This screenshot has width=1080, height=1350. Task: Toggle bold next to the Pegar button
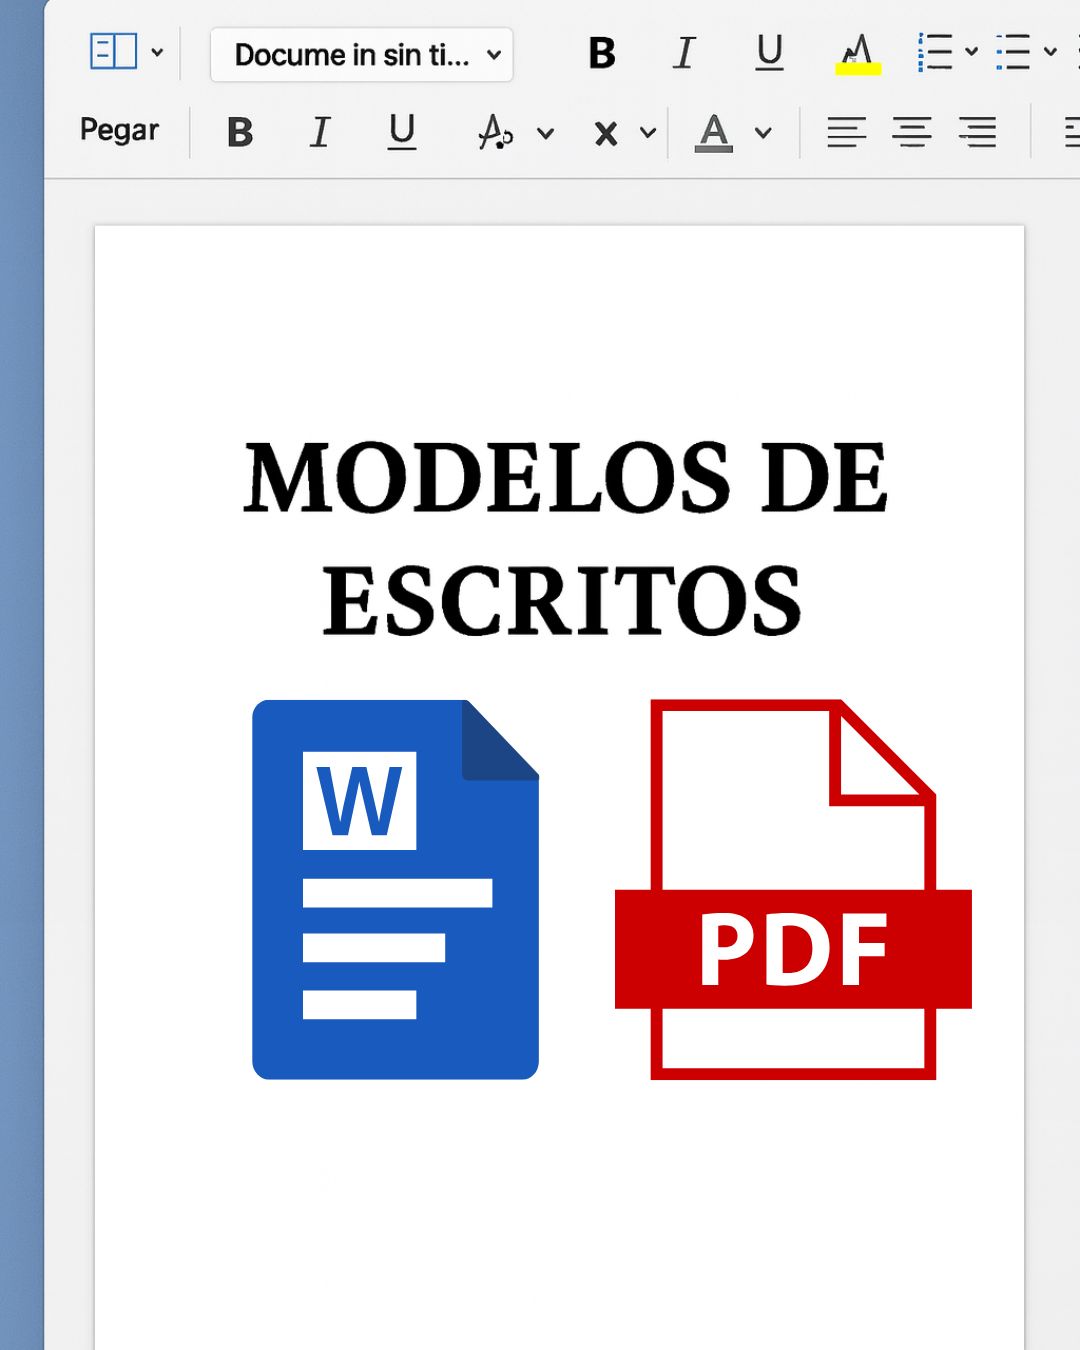(239, 132)
